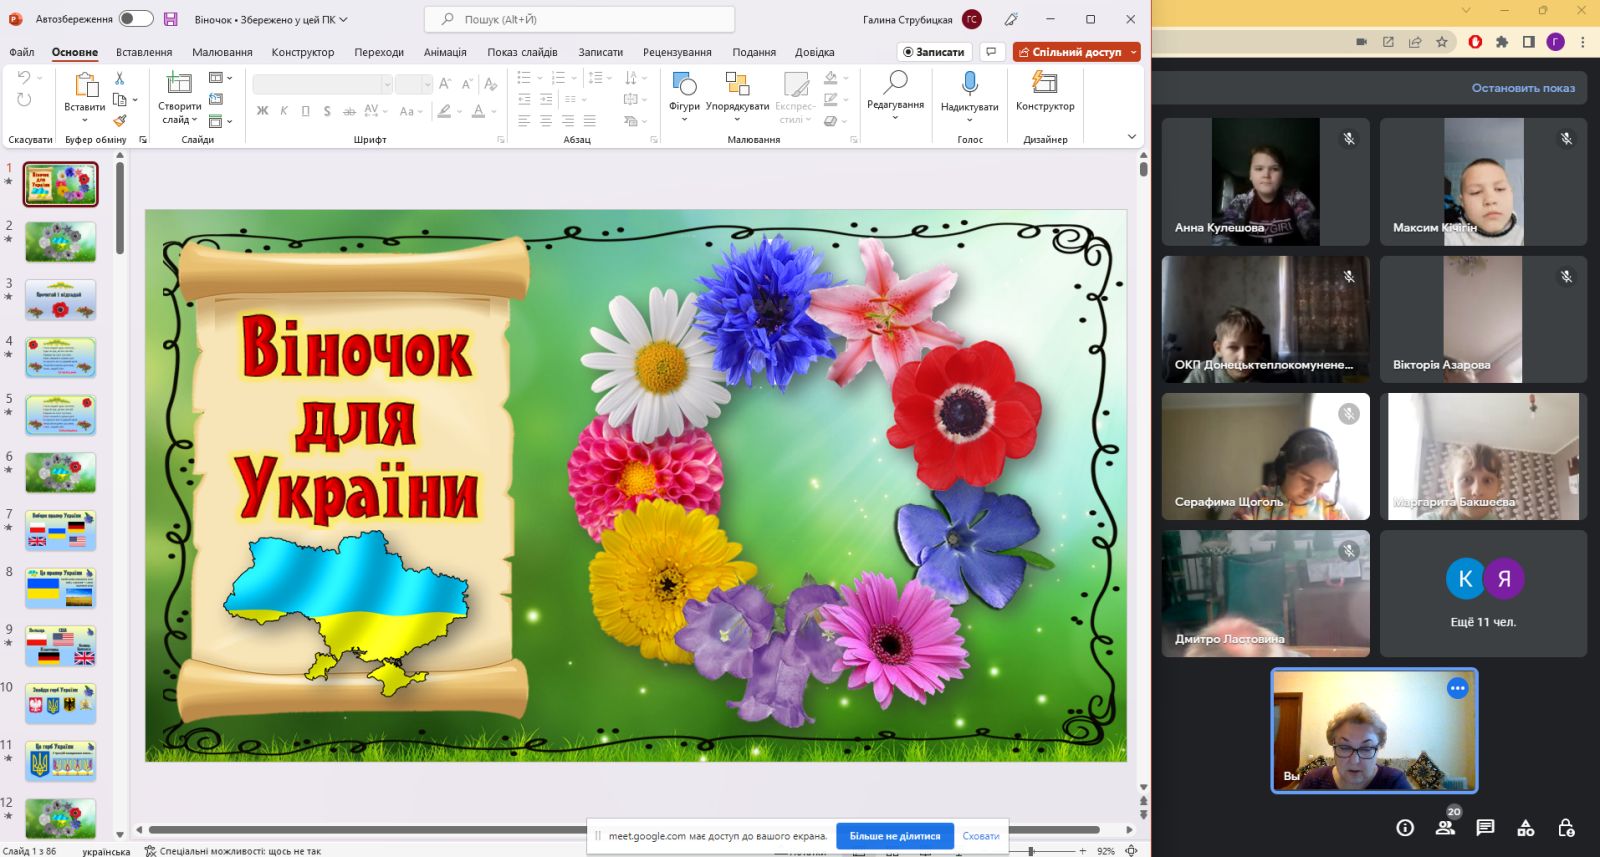Click the Cut scissors icon
The height and width of the screenshot is (857, 1600).
pos(120,78)
